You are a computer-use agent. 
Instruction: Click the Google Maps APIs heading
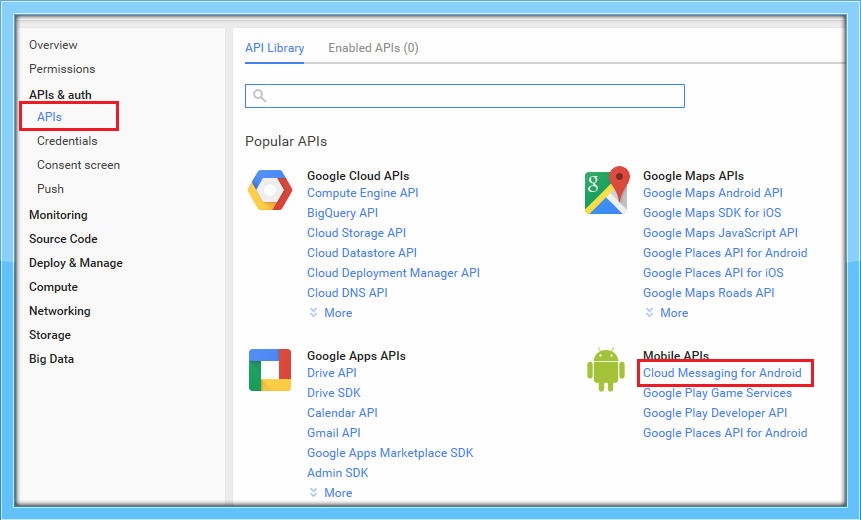coord(694,176)
